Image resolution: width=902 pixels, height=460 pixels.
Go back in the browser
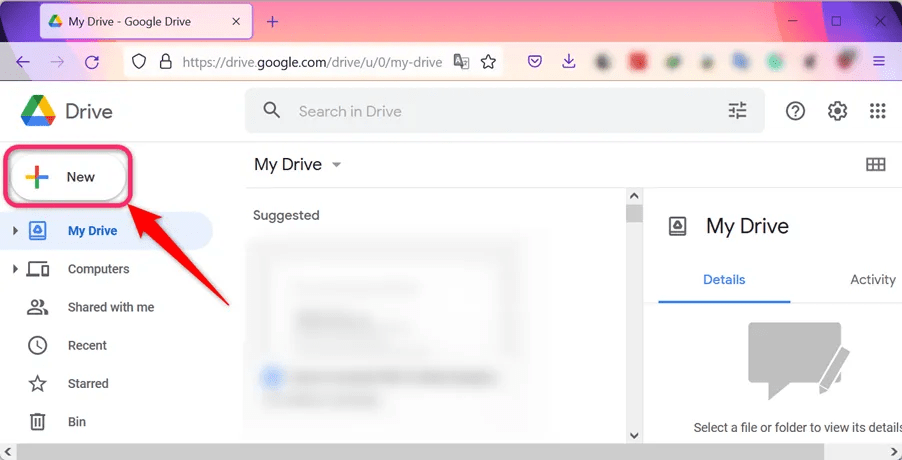(22, 62)
